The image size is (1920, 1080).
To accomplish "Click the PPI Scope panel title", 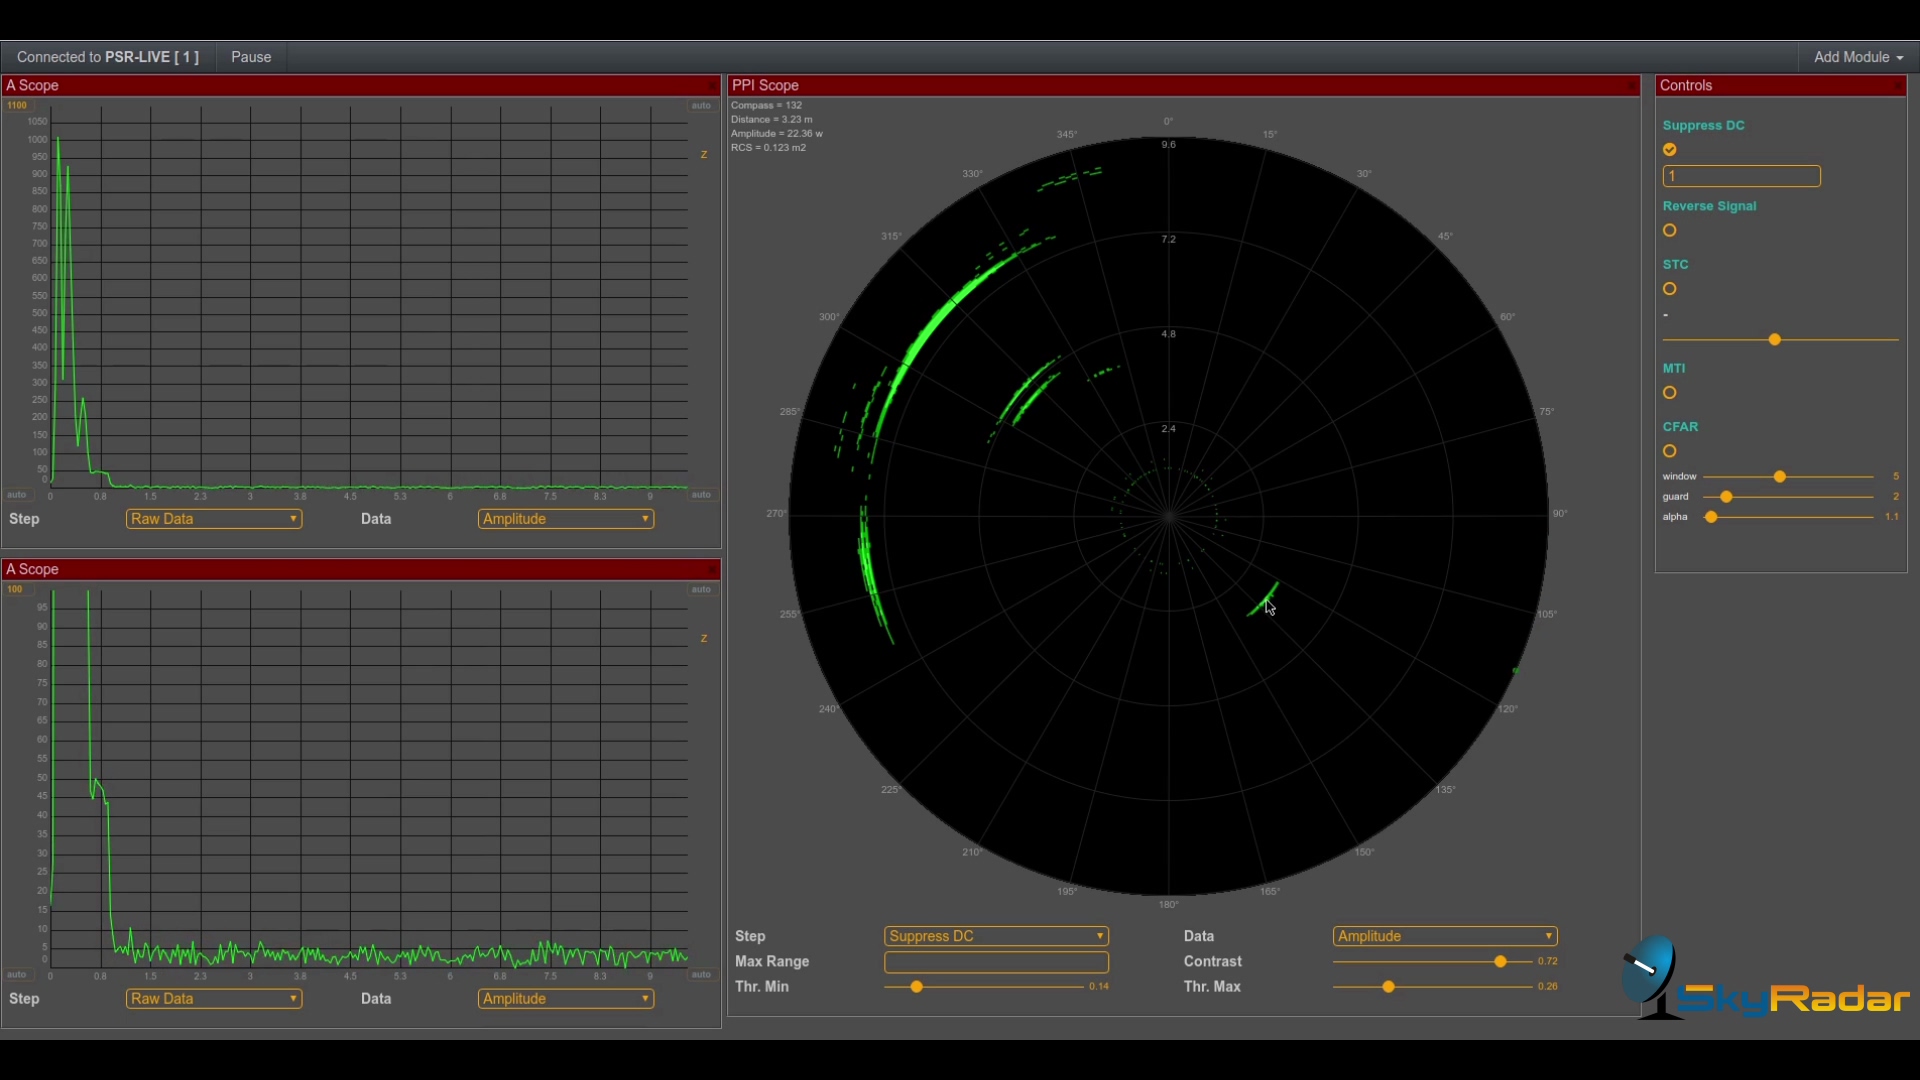I will (765, 85).
